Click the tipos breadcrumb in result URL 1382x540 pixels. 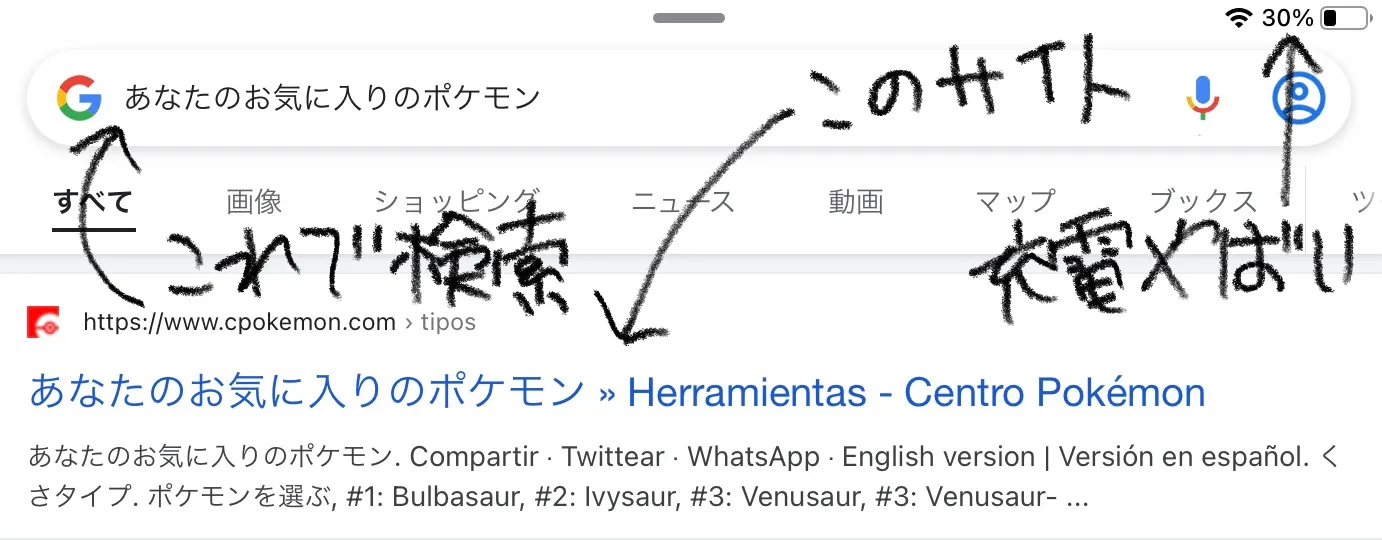448,322
